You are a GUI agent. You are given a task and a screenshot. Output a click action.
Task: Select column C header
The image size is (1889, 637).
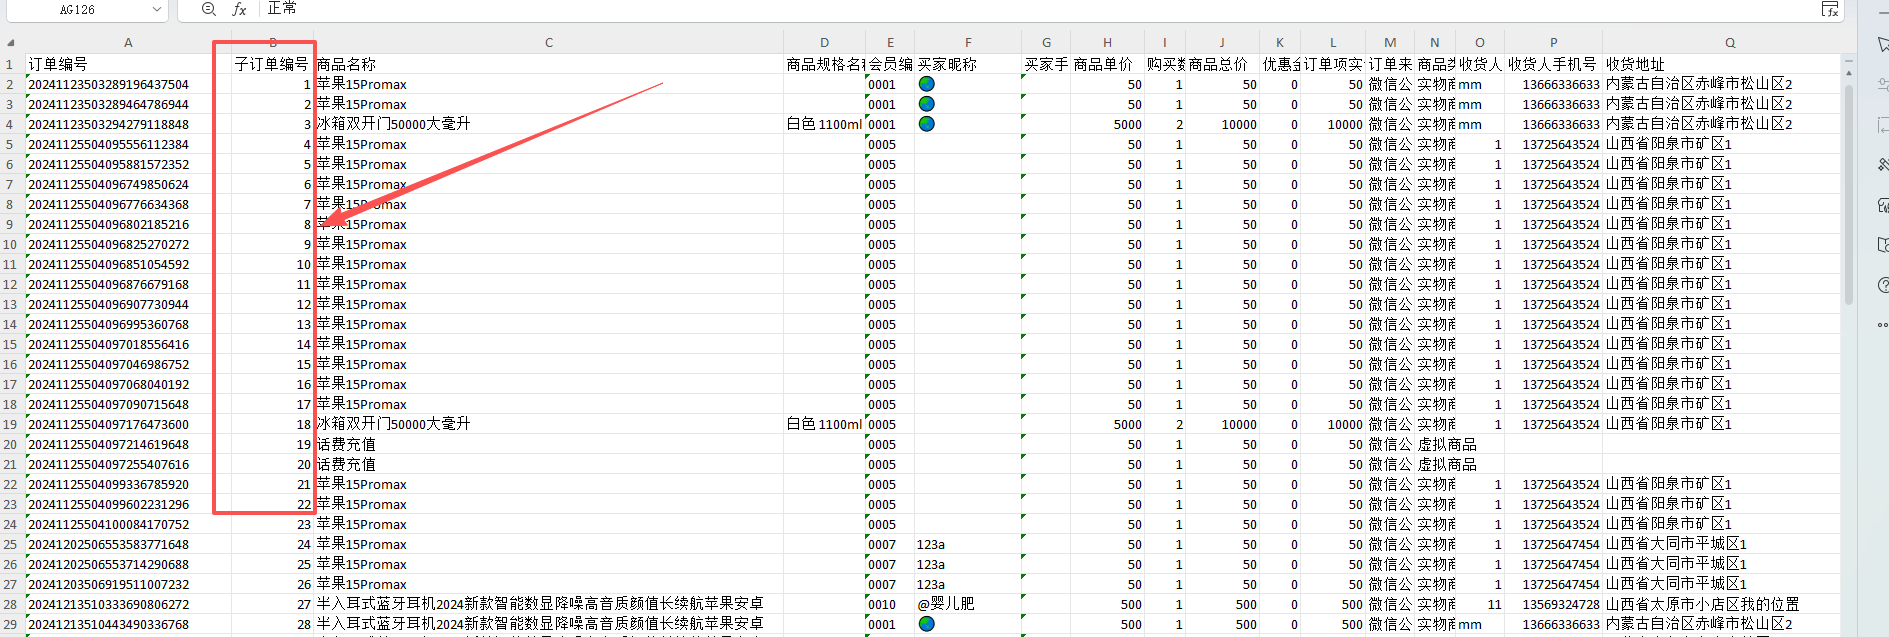[549, 43]
